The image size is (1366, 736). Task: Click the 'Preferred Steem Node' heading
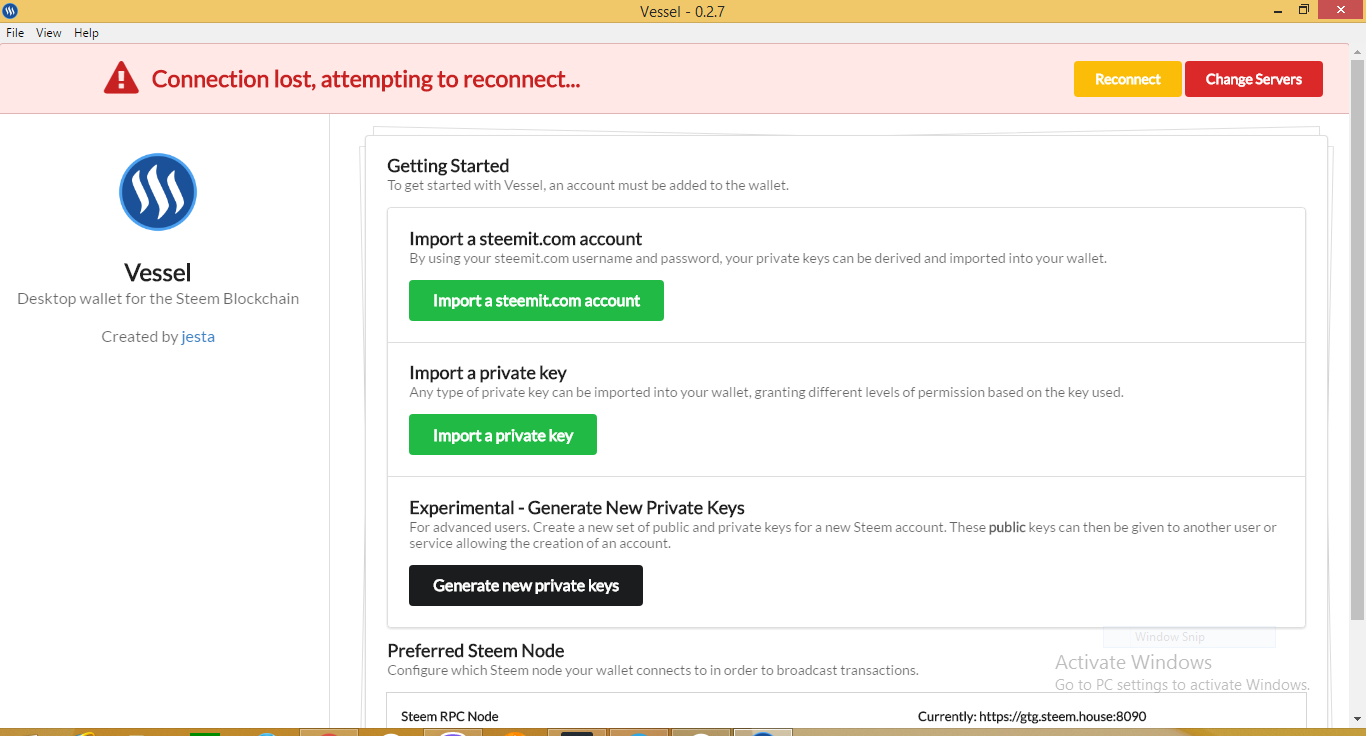(x=476, y=650)
